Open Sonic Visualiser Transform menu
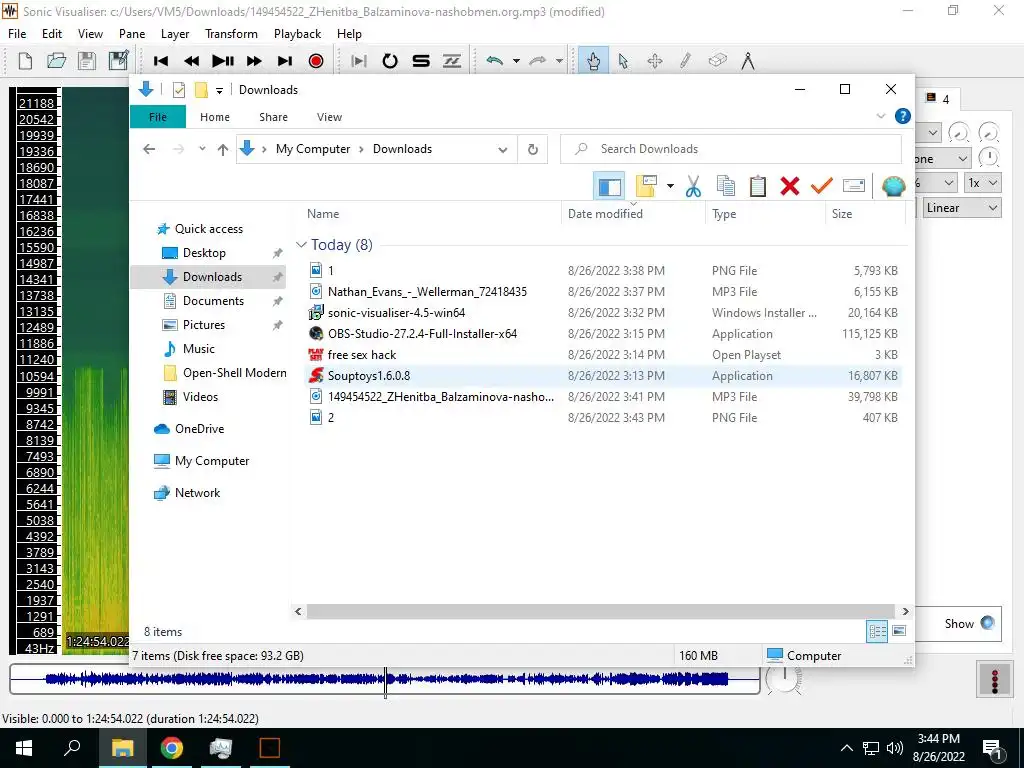1024x768 pixels. (231, 34)
